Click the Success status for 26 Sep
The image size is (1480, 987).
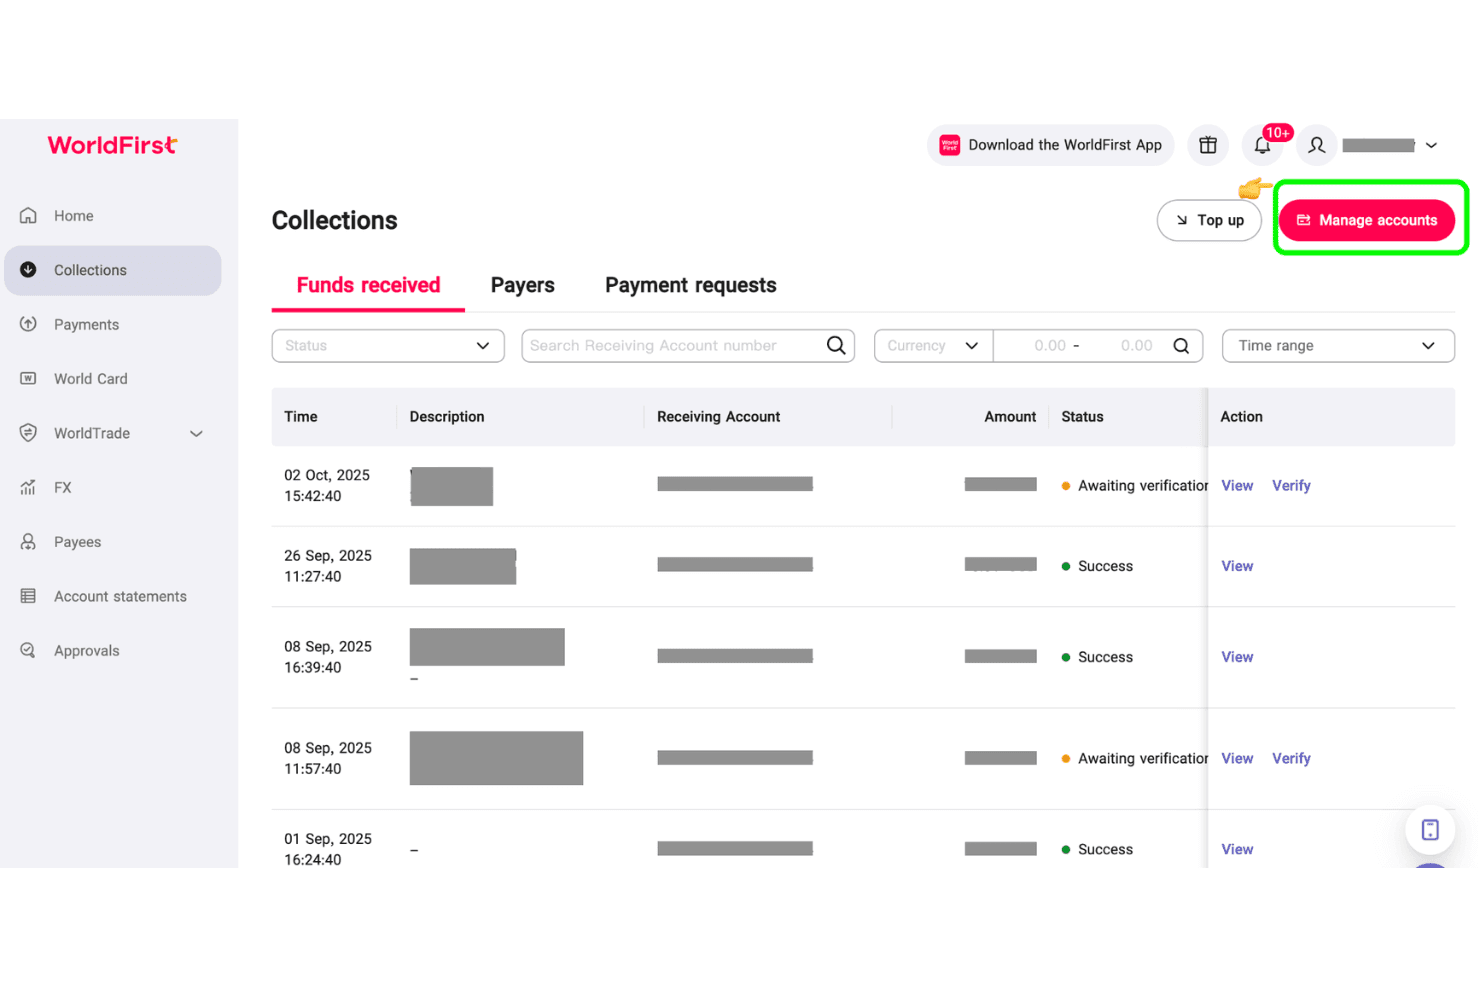point(1097,566)
